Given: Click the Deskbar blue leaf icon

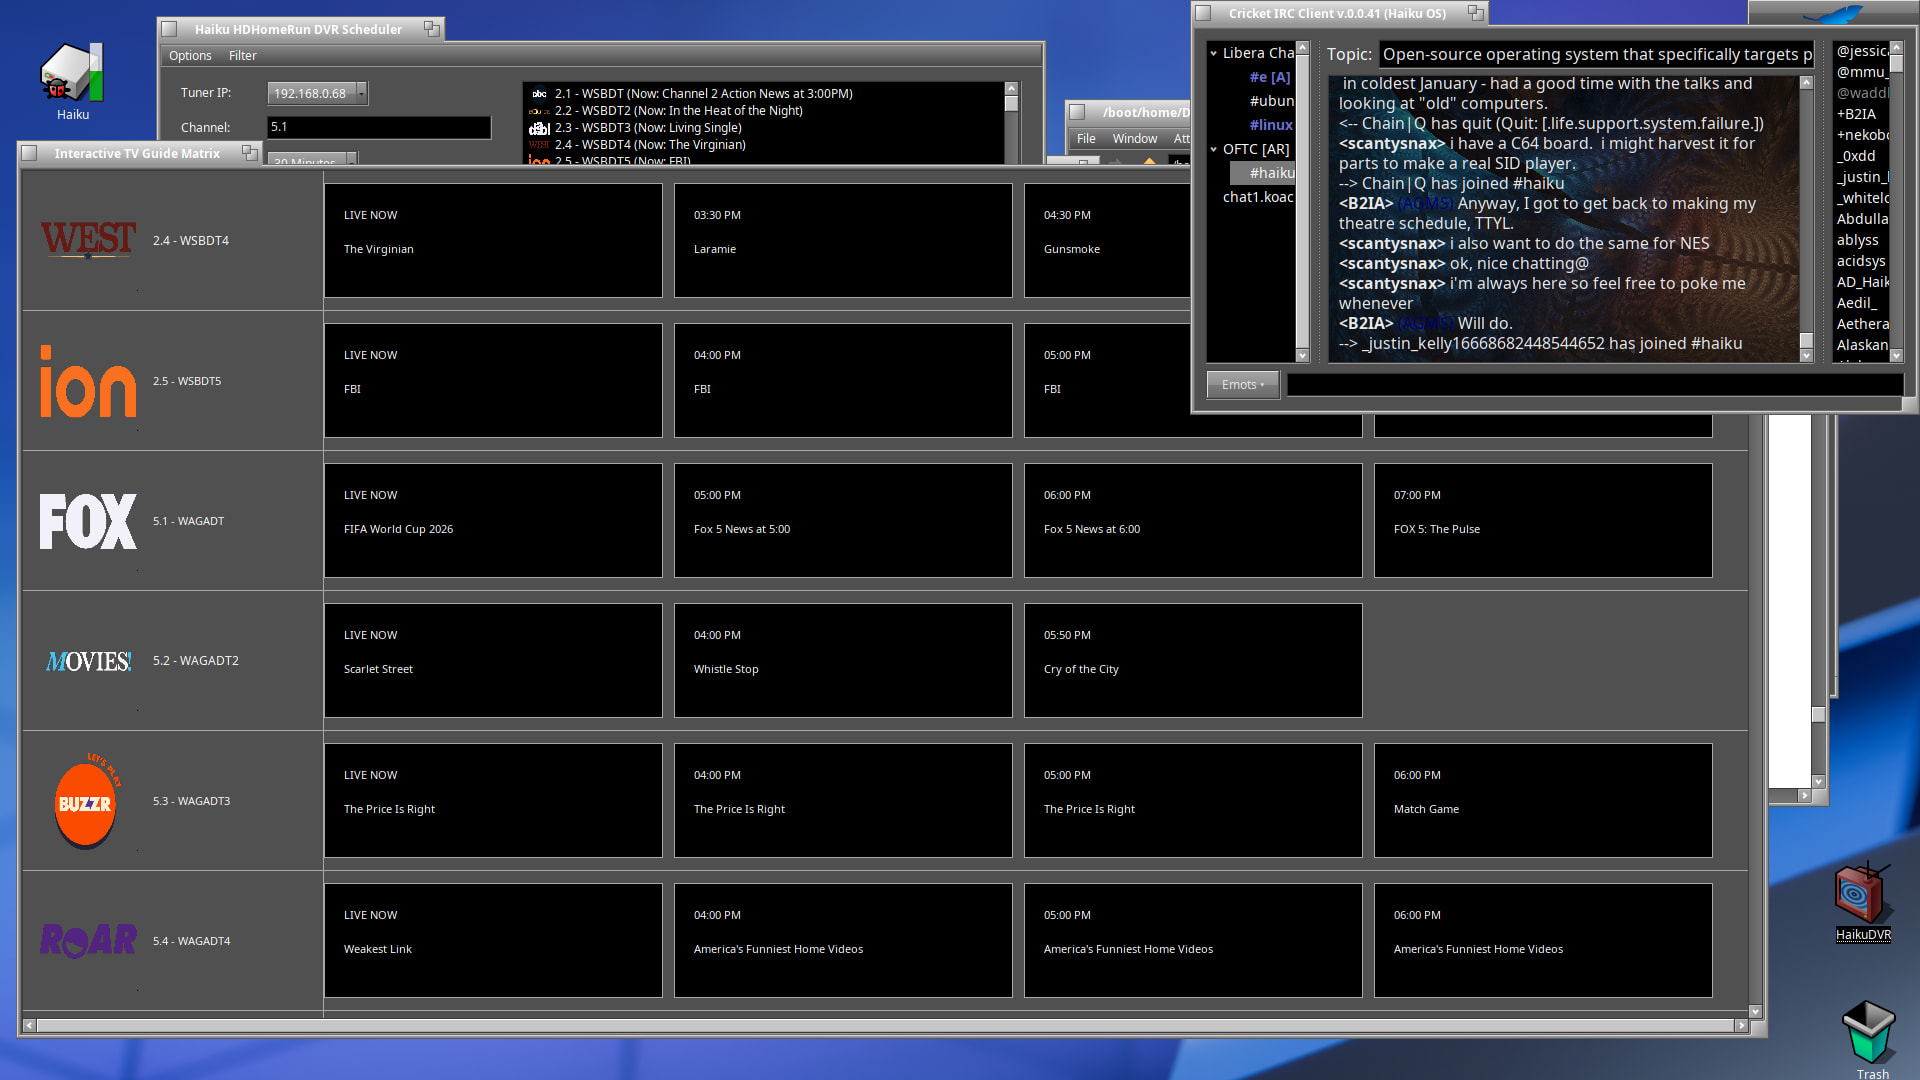Looking at the screenshot, I should 1834,13.
